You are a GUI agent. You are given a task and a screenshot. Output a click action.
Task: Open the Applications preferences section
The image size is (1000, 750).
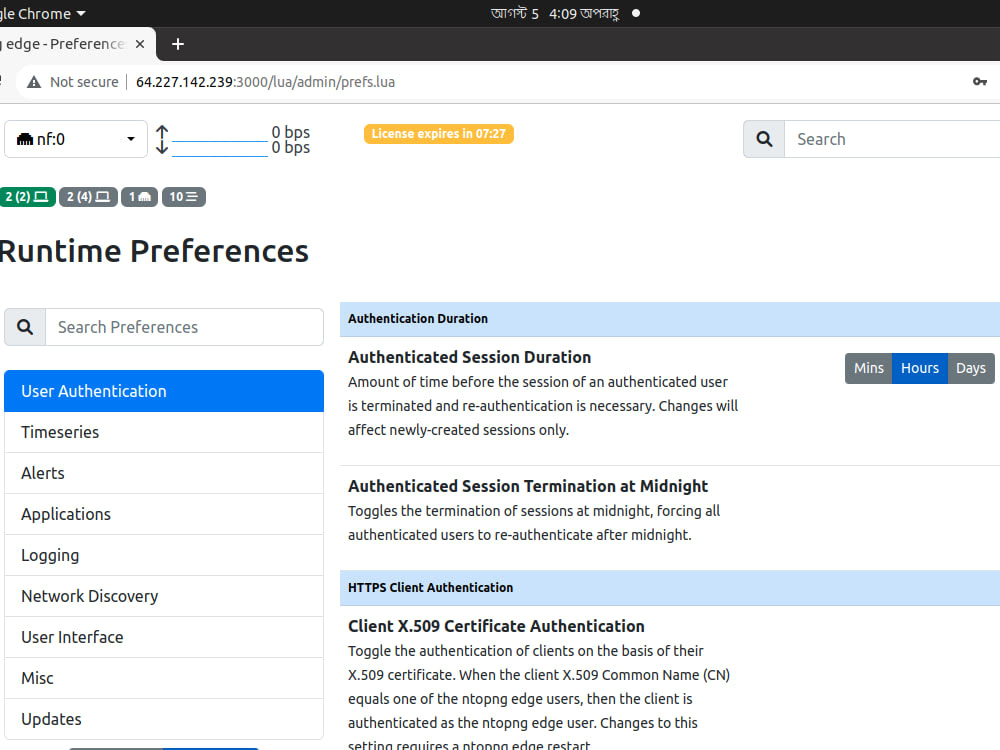[164, 514]
